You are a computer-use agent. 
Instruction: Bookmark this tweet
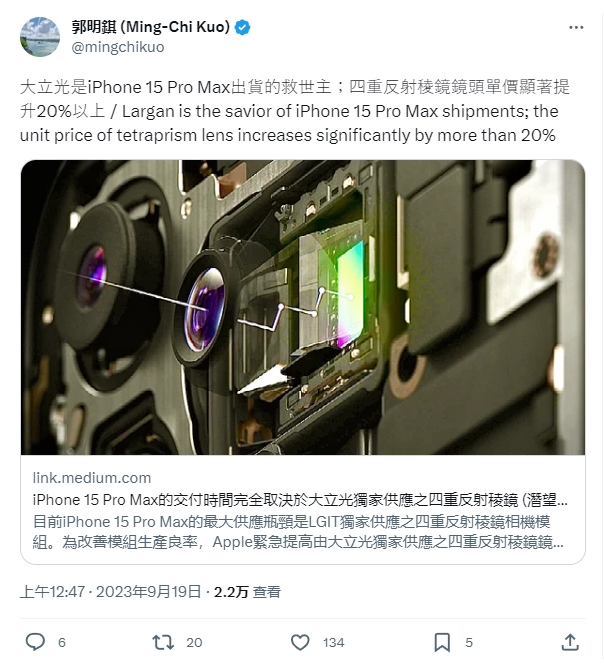tap(442, 642)
